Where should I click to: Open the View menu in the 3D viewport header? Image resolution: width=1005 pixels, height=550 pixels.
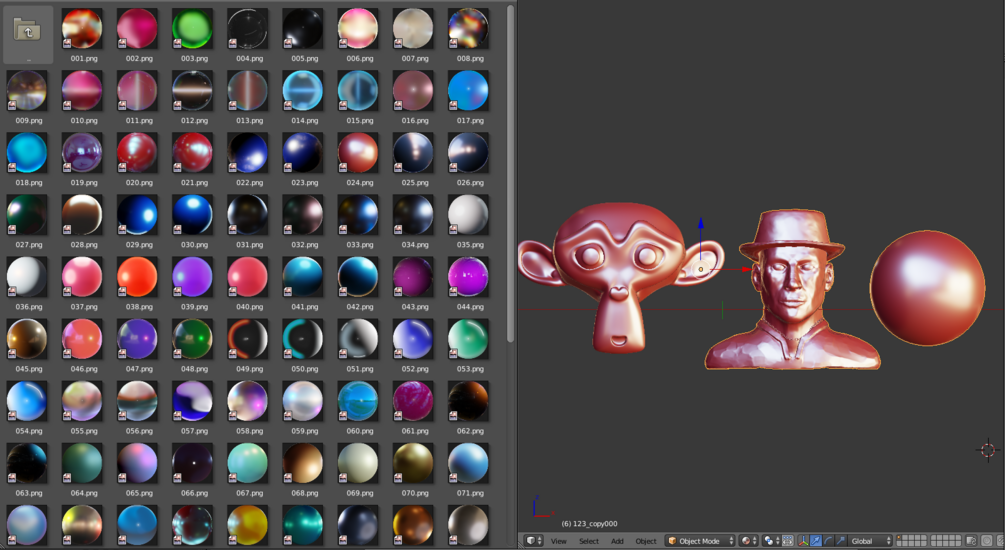(x=558, y=541)
